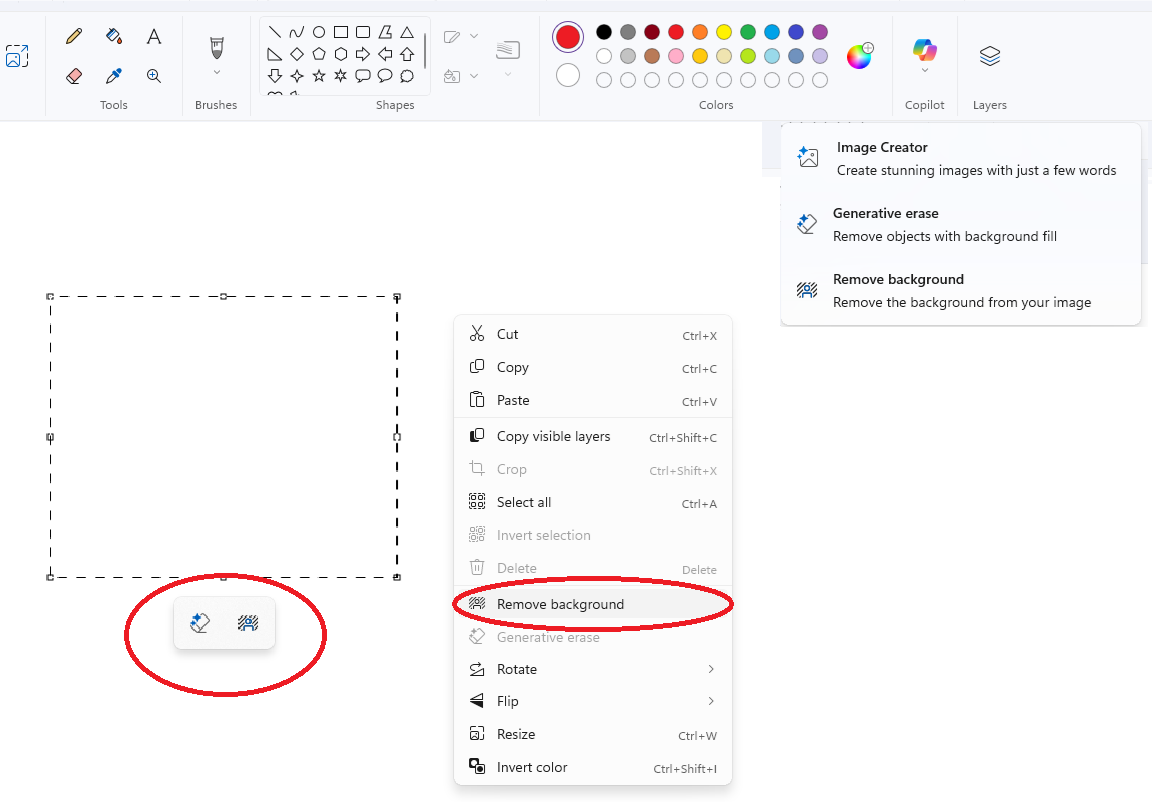Choose Remove background in context menu
1152x802 pixels.
(593, 604)
